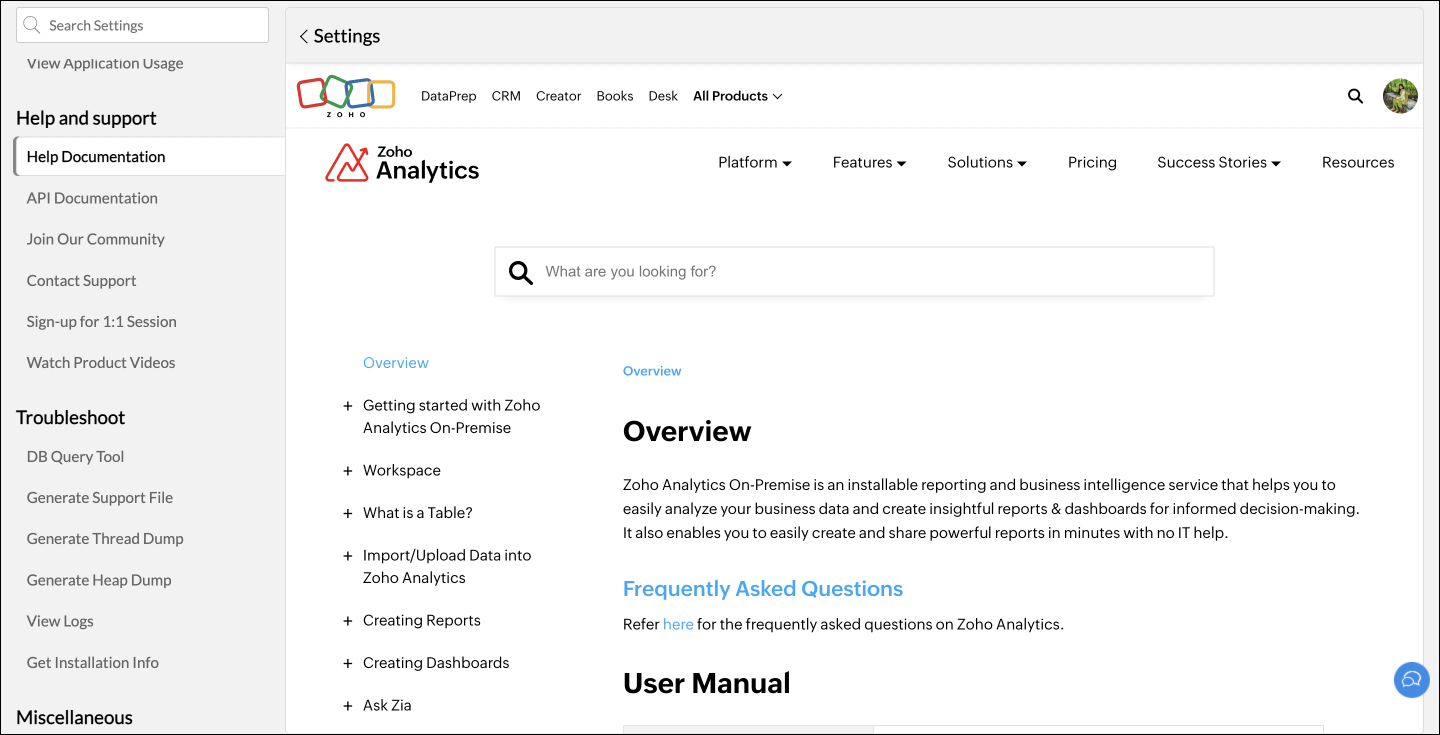
Task: Open Watch Product Videos
Action: pyautogui.click(x=101, y=363)
